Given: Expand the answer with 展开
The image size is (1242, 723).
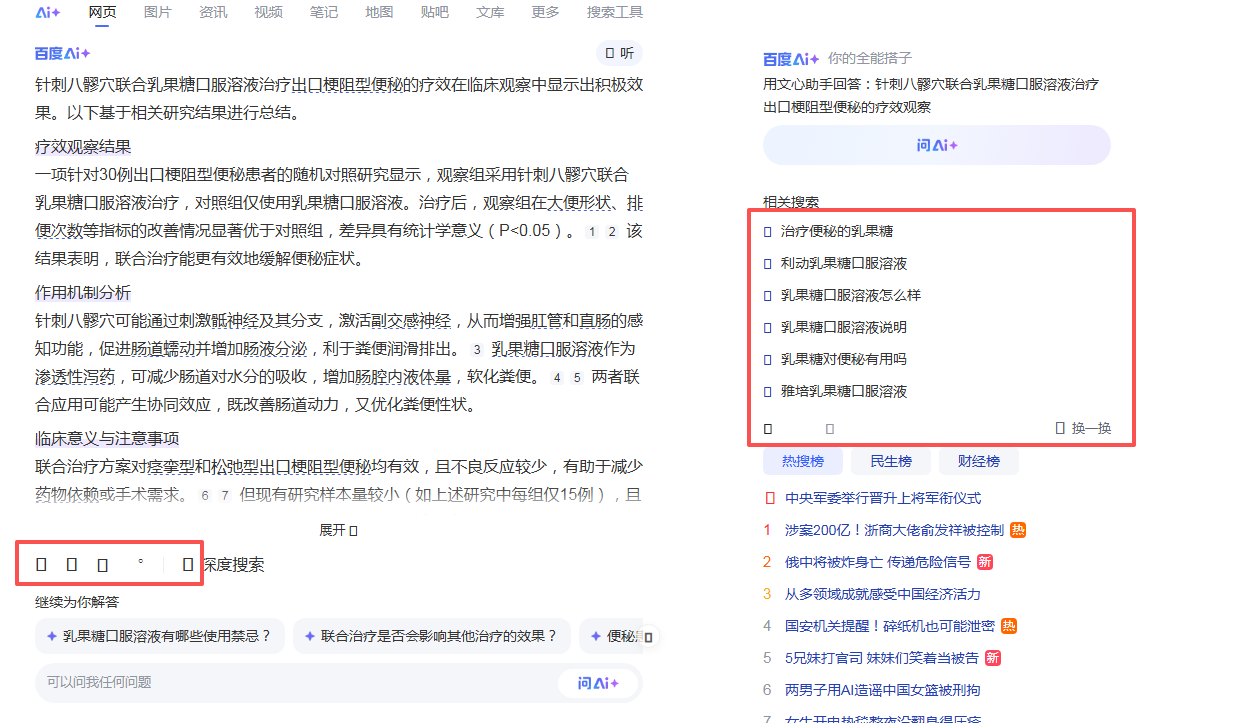Looking at the screenshot, I should pos(338,530).
